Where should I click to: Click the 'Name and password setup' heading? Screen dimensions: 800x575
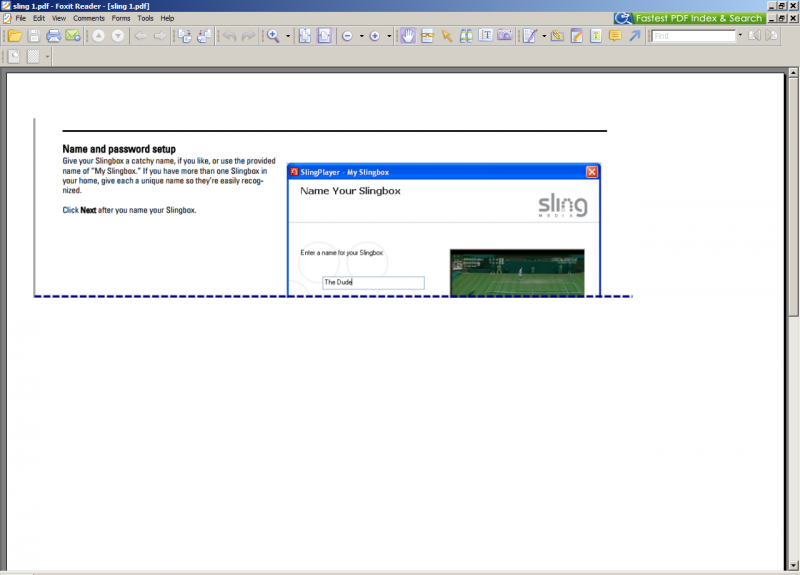119,149
